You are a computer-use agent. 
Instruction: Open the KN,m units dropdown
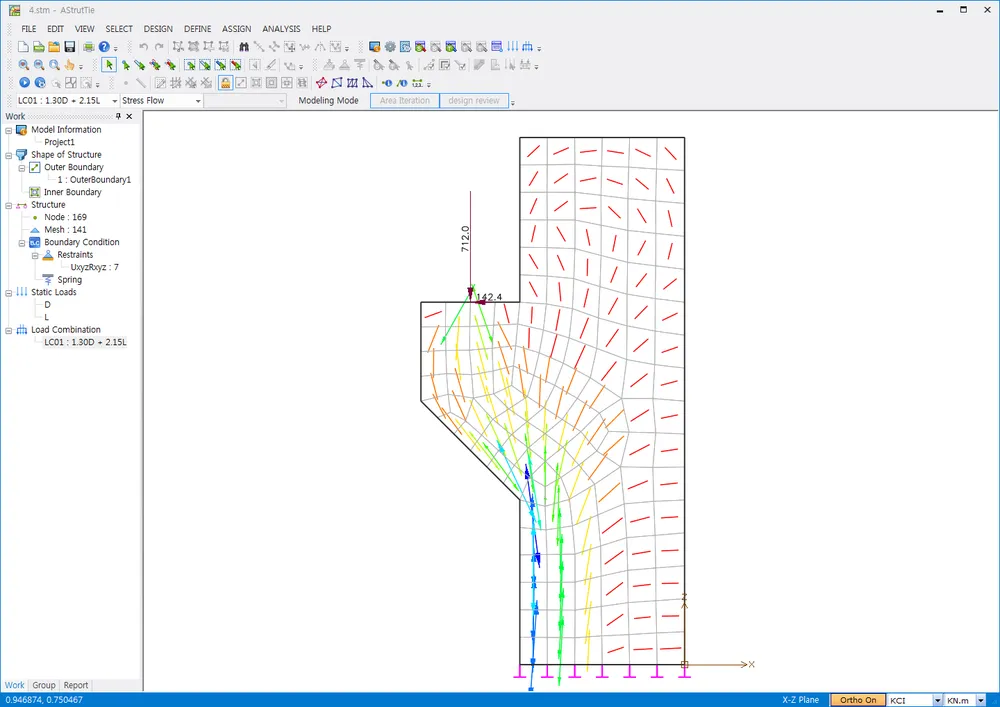pos(980,700)
